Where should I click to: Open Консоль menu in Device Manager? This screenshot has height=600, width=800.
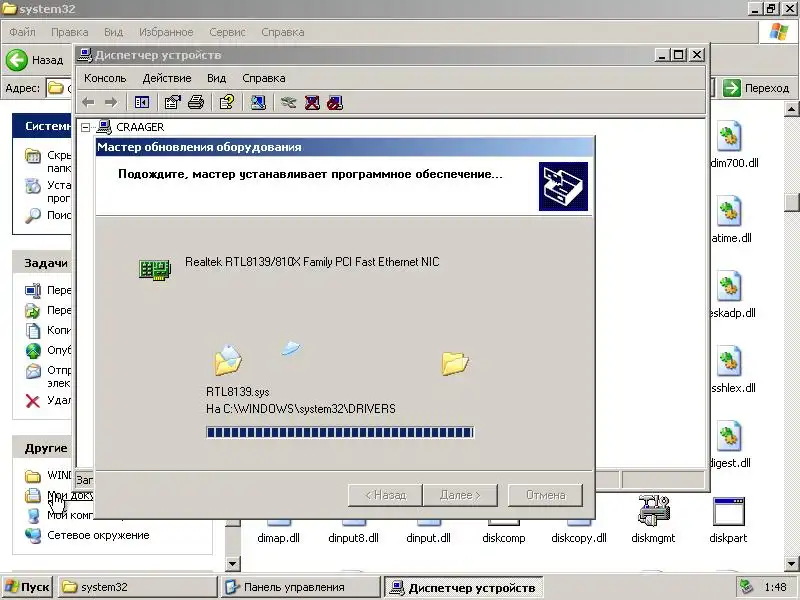[105, 78]
